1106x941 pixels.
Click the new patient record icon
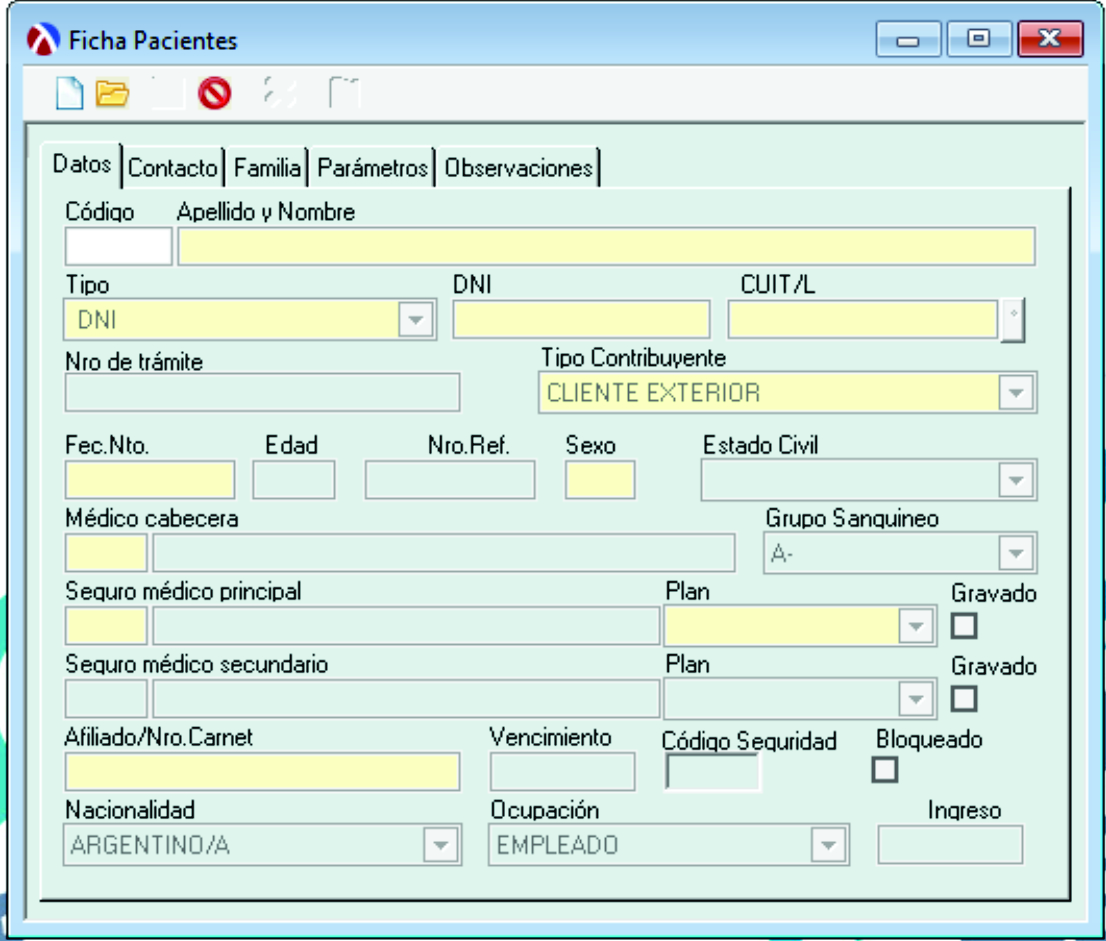coord(68,94)
